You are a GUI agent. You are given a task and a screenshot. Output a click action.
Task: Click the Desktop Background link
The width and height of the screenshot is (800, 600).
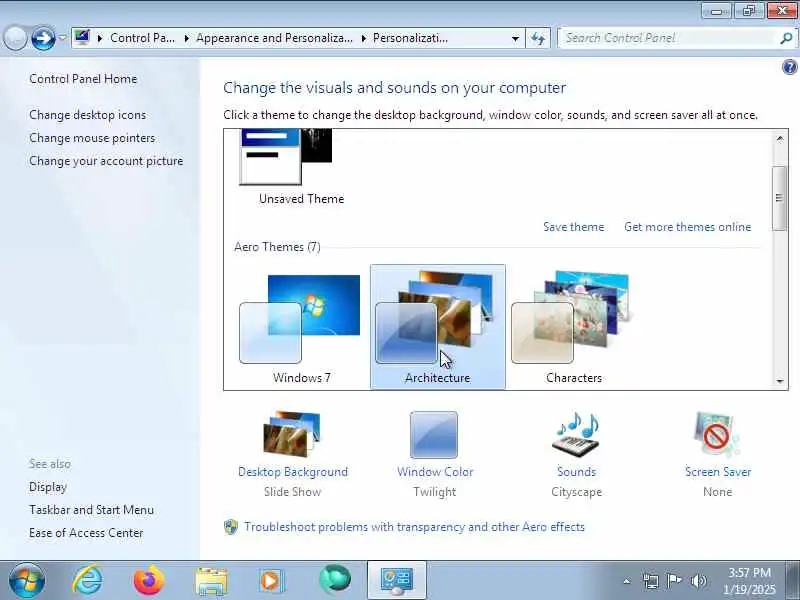click(293, 472)
